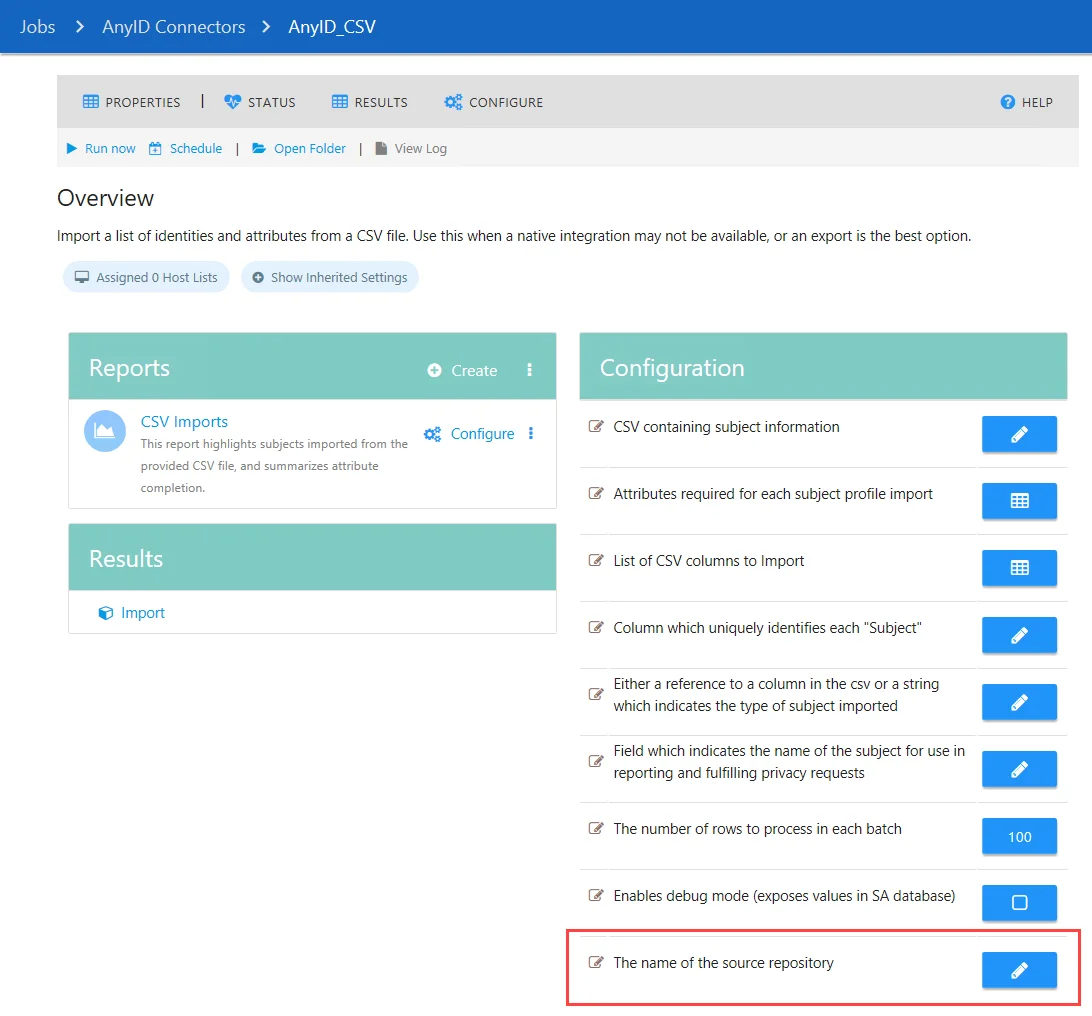
Task: Open CSV Imports row three-dot menu
Action: [531, 433]
